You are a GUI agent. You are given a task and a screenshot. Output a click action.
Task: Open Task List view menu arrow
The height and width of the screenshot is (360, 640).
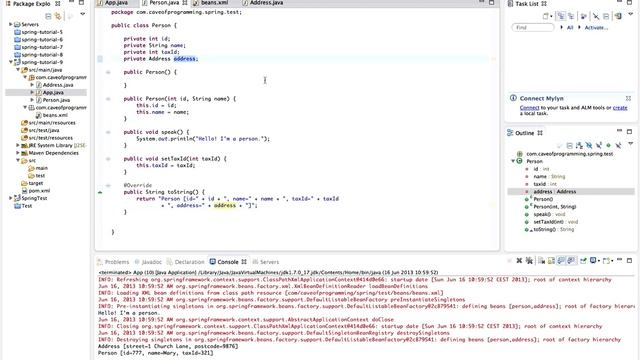tap(631, 14)
